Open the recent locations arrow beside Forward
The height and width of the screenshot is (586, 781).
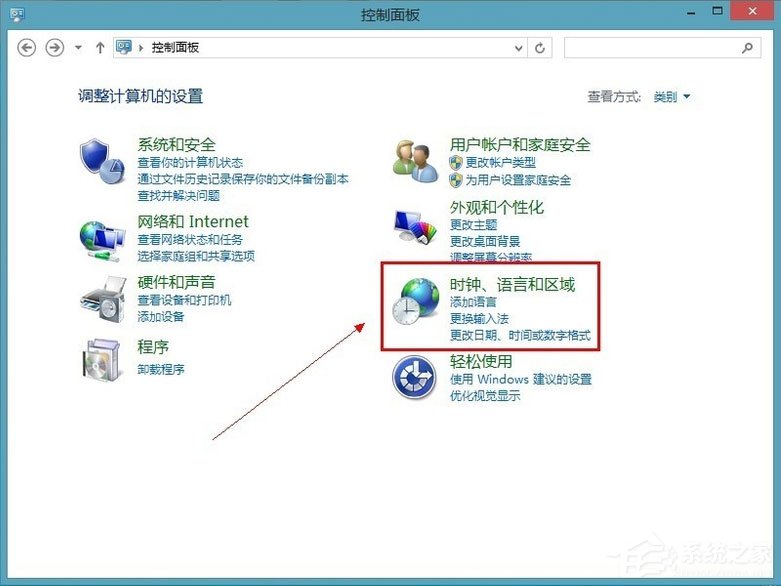pyautogui.click(x=78, y=47)
